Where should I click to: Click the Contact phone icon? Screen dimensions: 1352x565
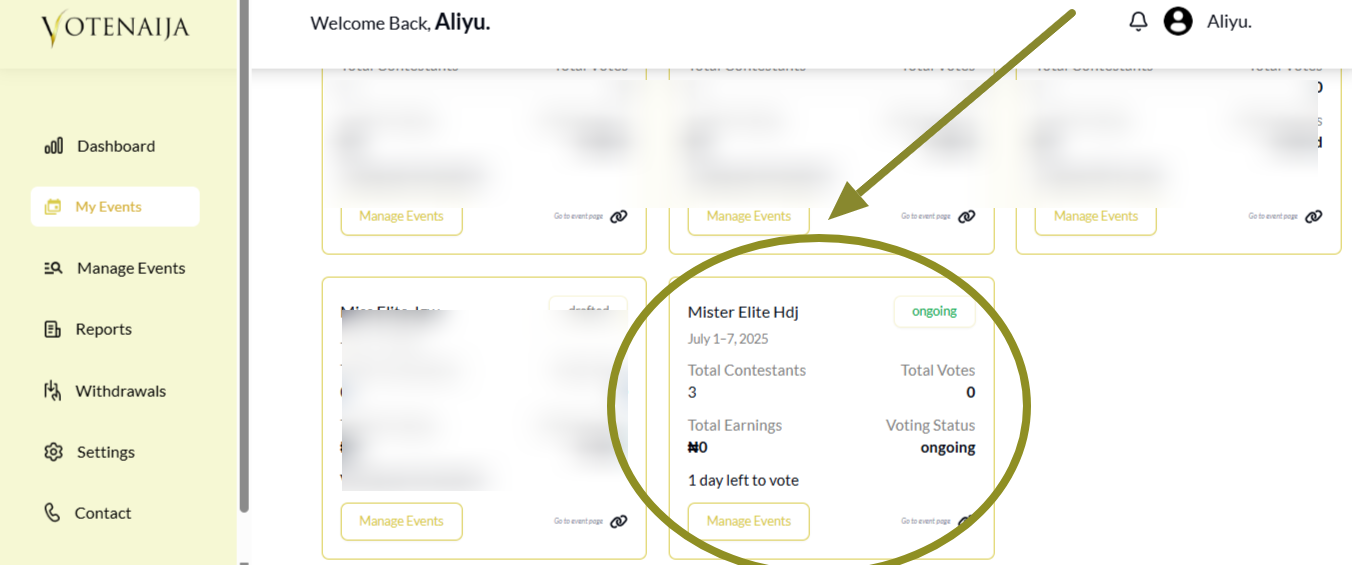point(53,513)
